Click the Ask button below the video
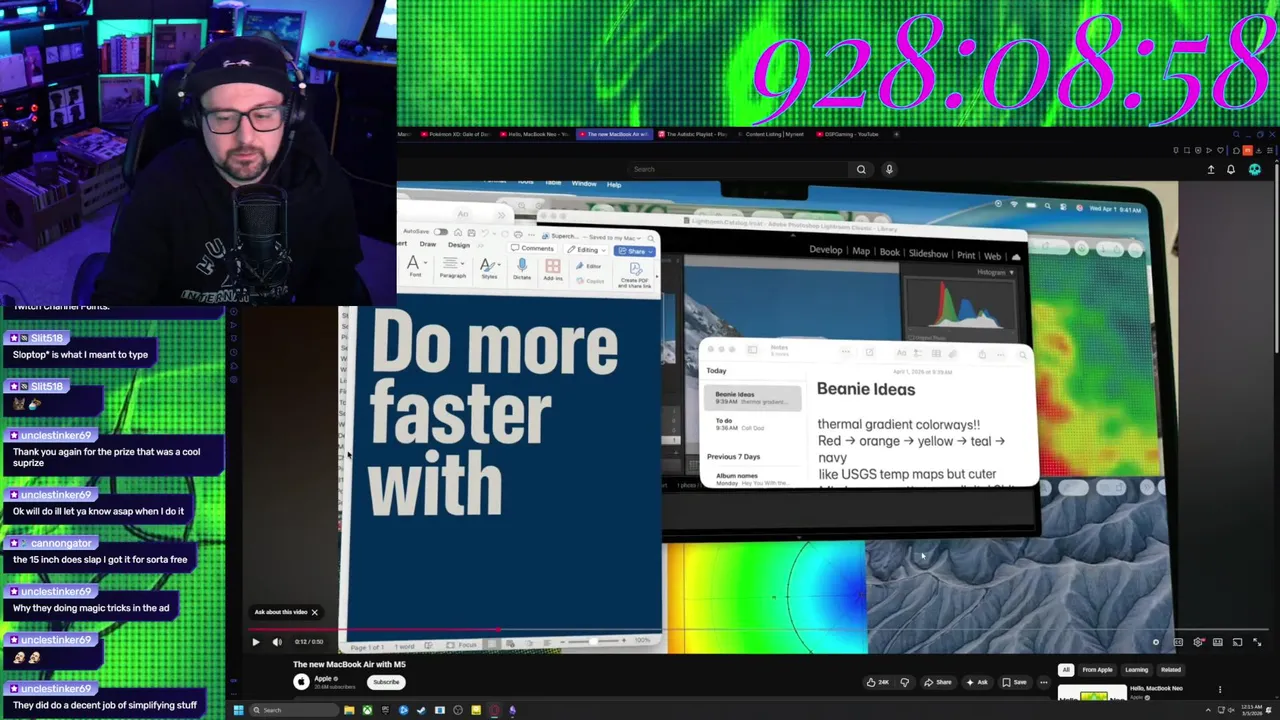Image resolution: width=1280 pixels, height=720 pixels. click(977, 682)
